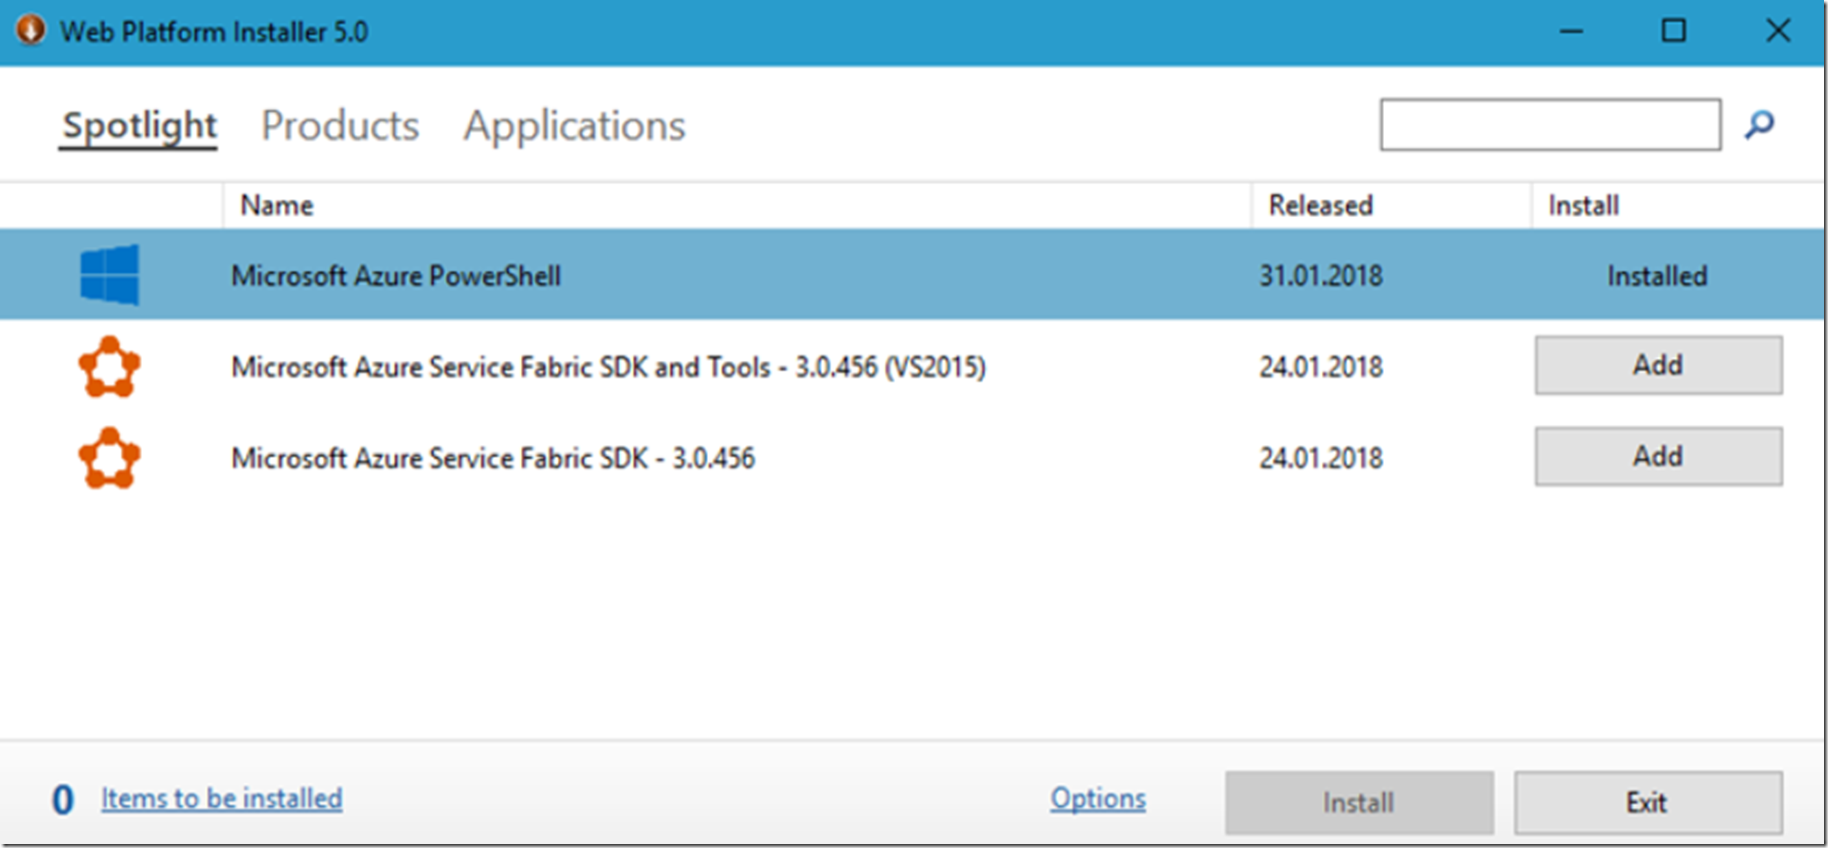
Task: Click the search magnifier icon
Action: (1759, 125)
